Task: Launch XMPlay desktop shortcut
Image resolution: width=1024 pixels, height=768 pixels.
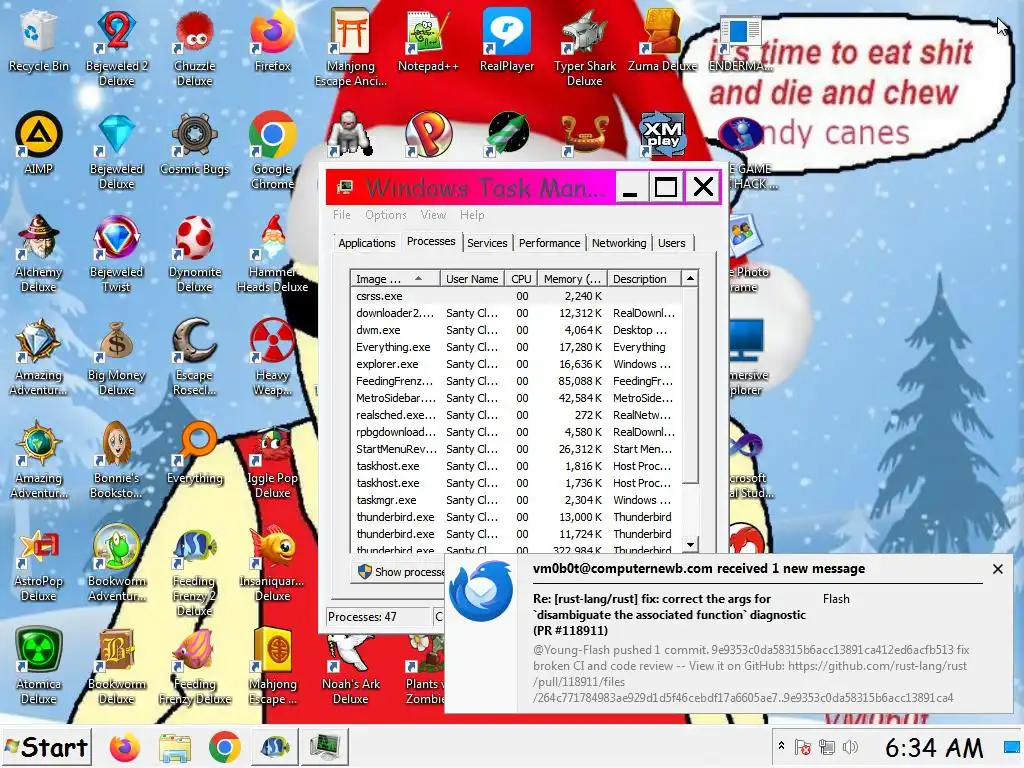Action: (x=662, y=135)
